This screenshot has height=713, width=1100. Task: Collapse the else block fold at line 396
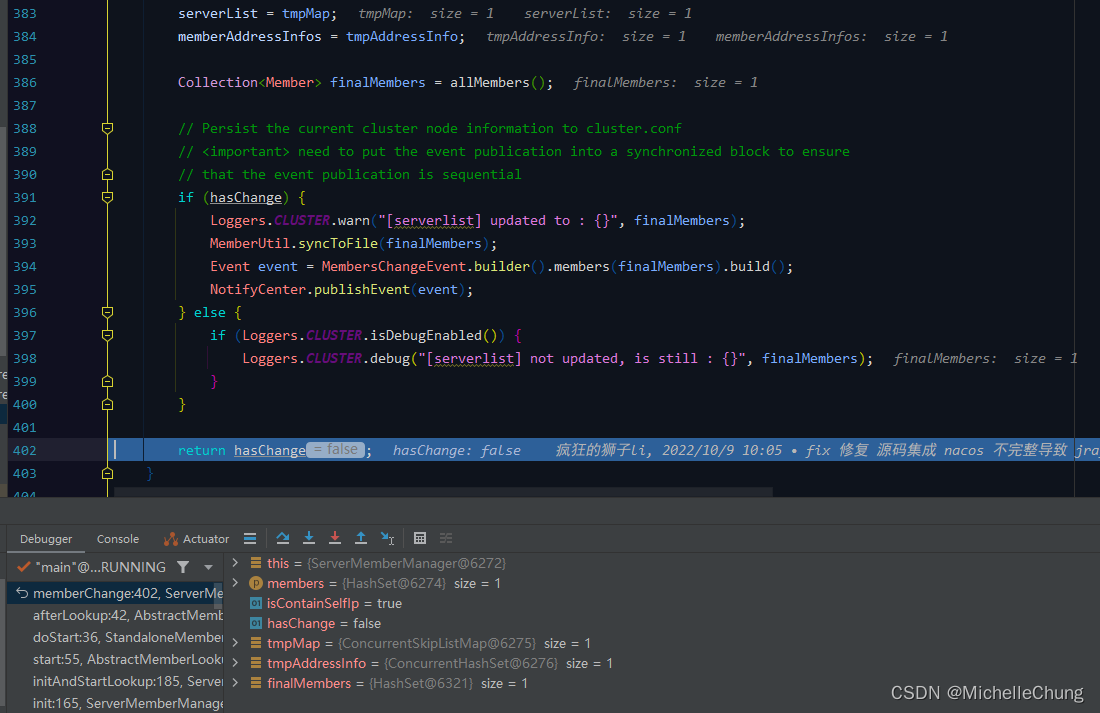tap(107, 312)
